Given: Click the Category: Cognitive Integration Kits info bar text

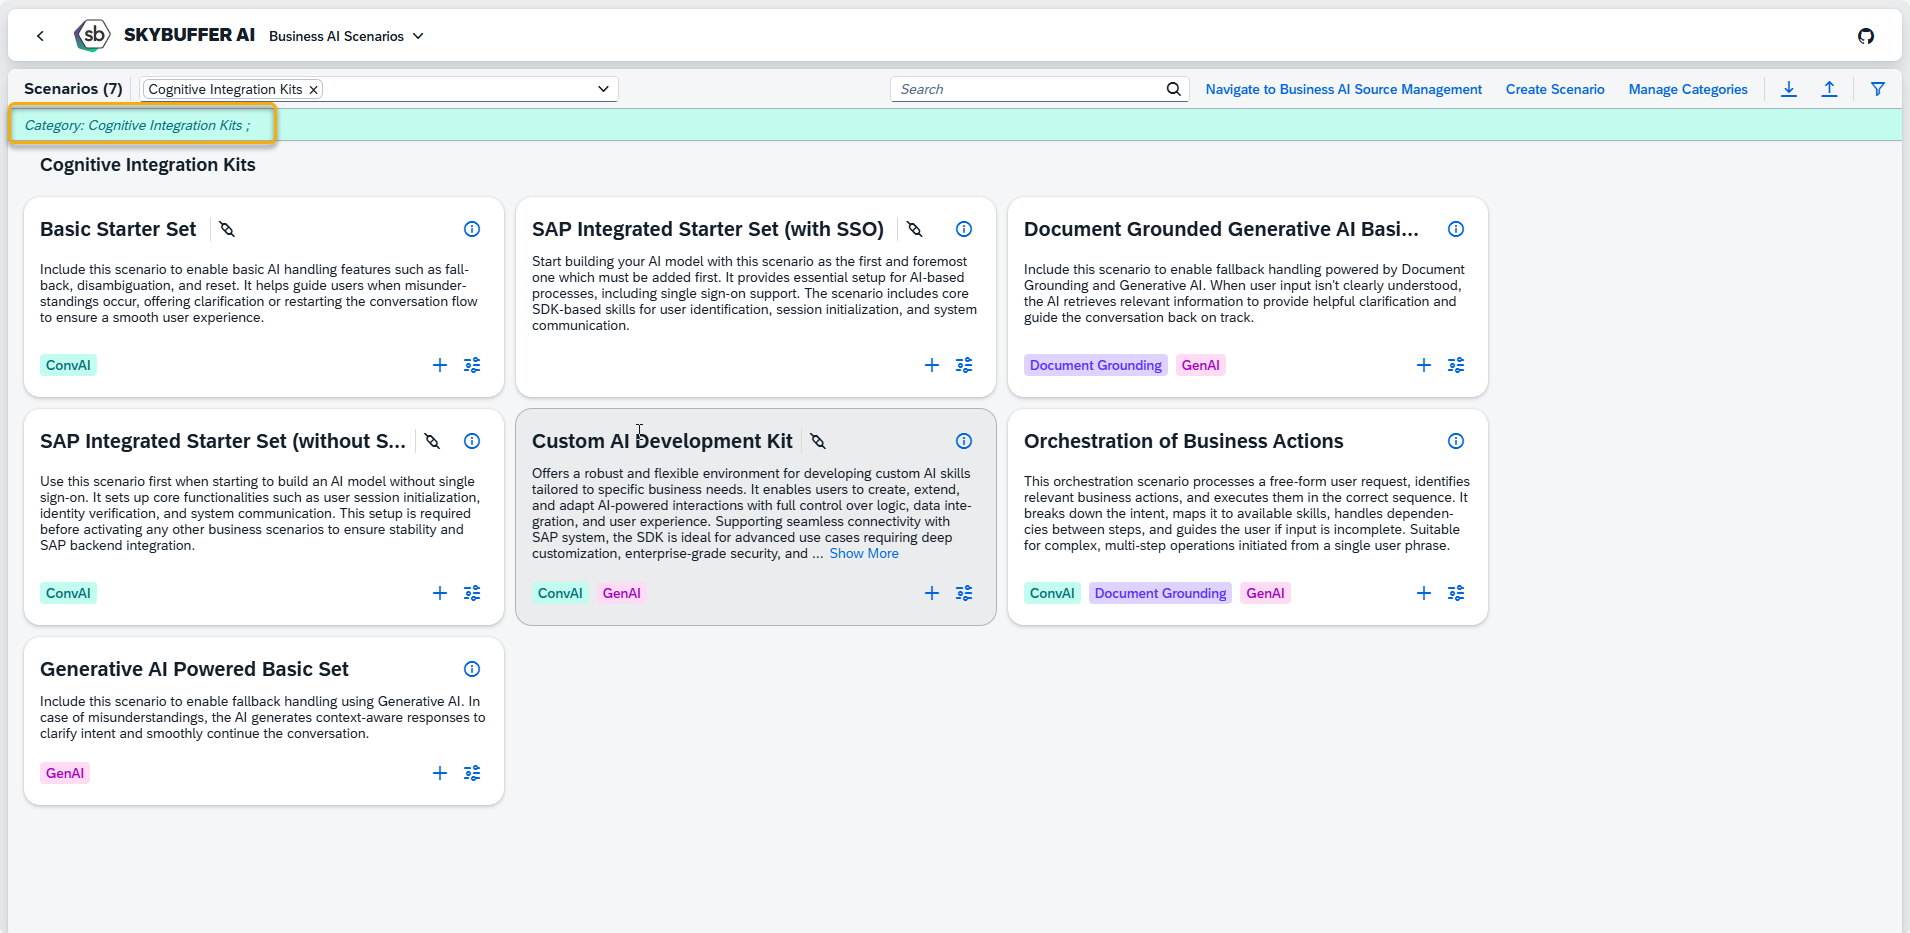Looking at the screenshot, I should tap(138, 125).
